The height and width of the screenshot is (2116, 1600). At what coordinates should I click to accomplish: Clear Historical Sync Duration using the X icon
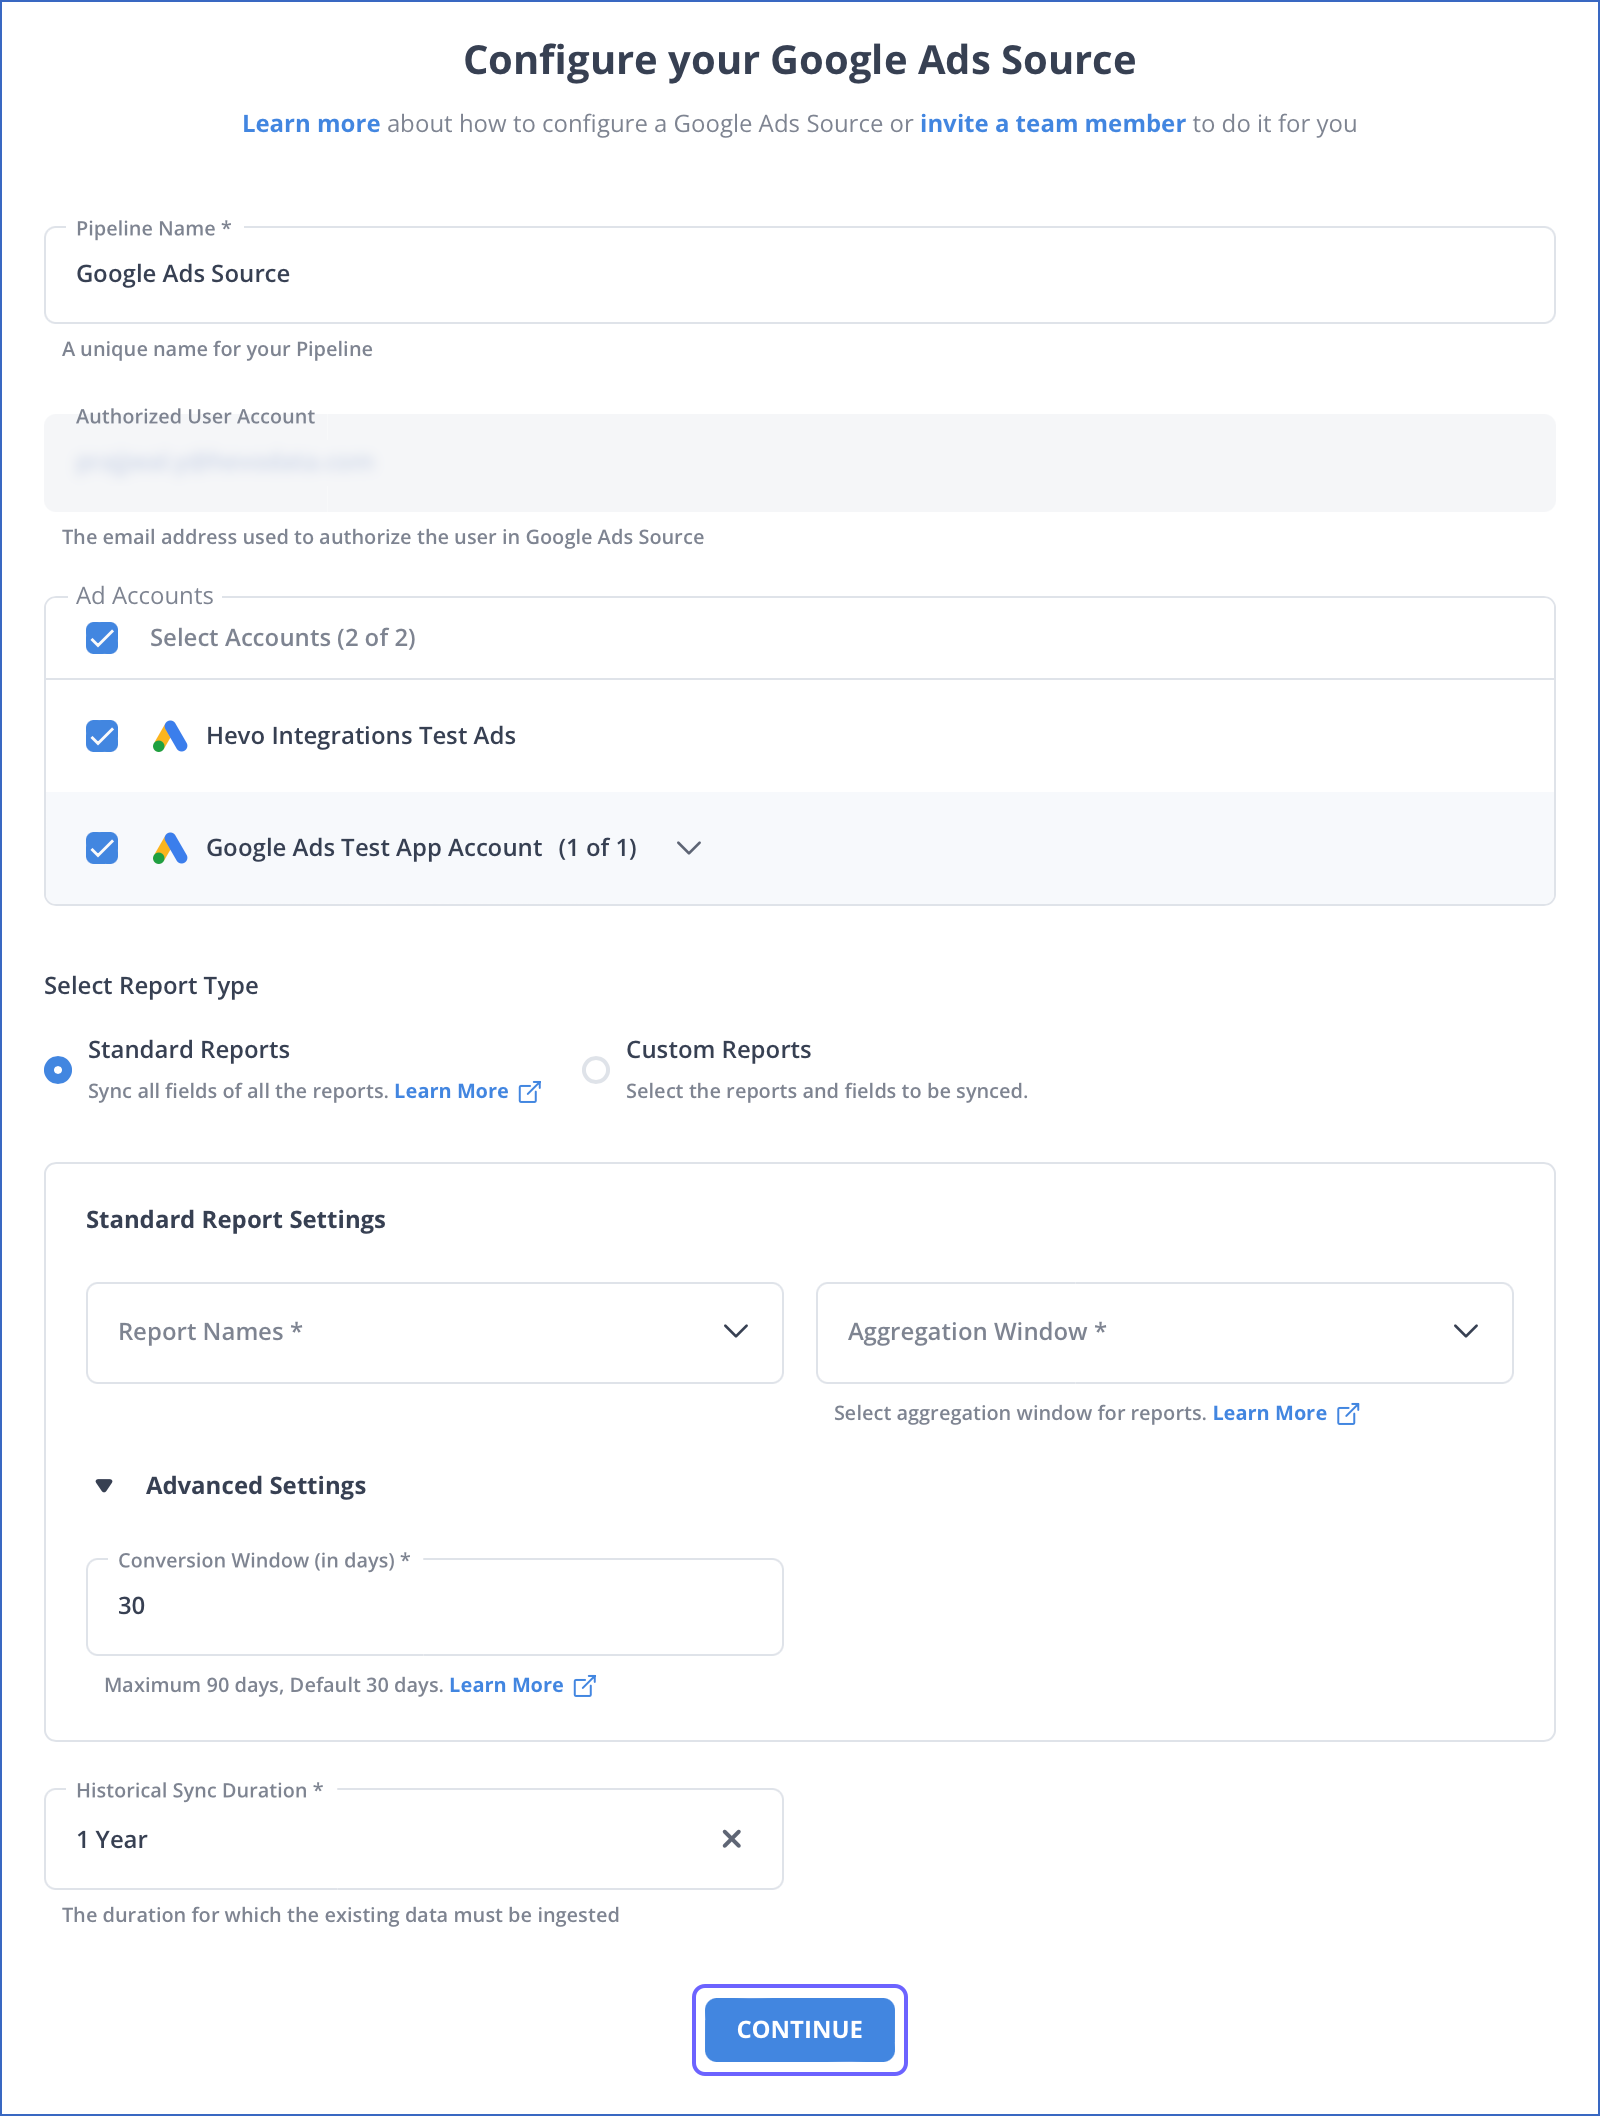[733, 1839]
